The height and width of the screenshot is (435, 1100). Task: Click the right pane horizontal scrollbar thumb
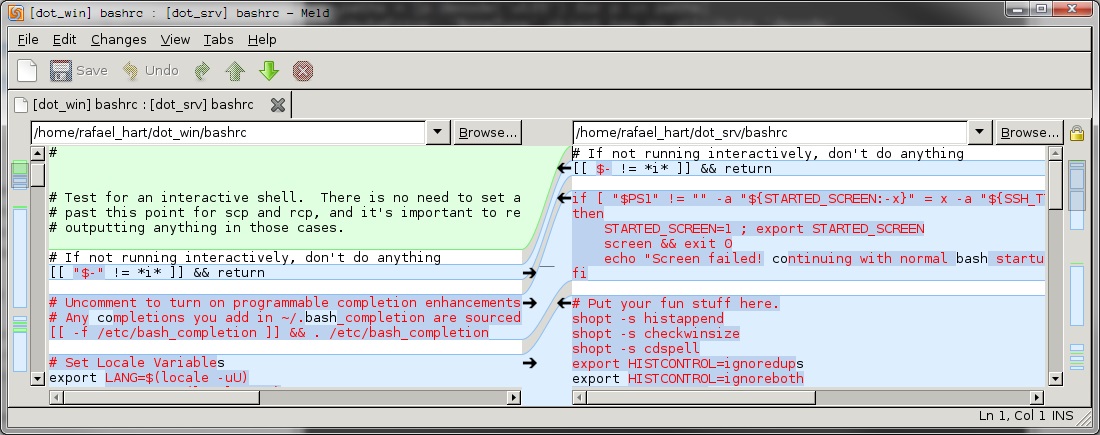(701, 398)
